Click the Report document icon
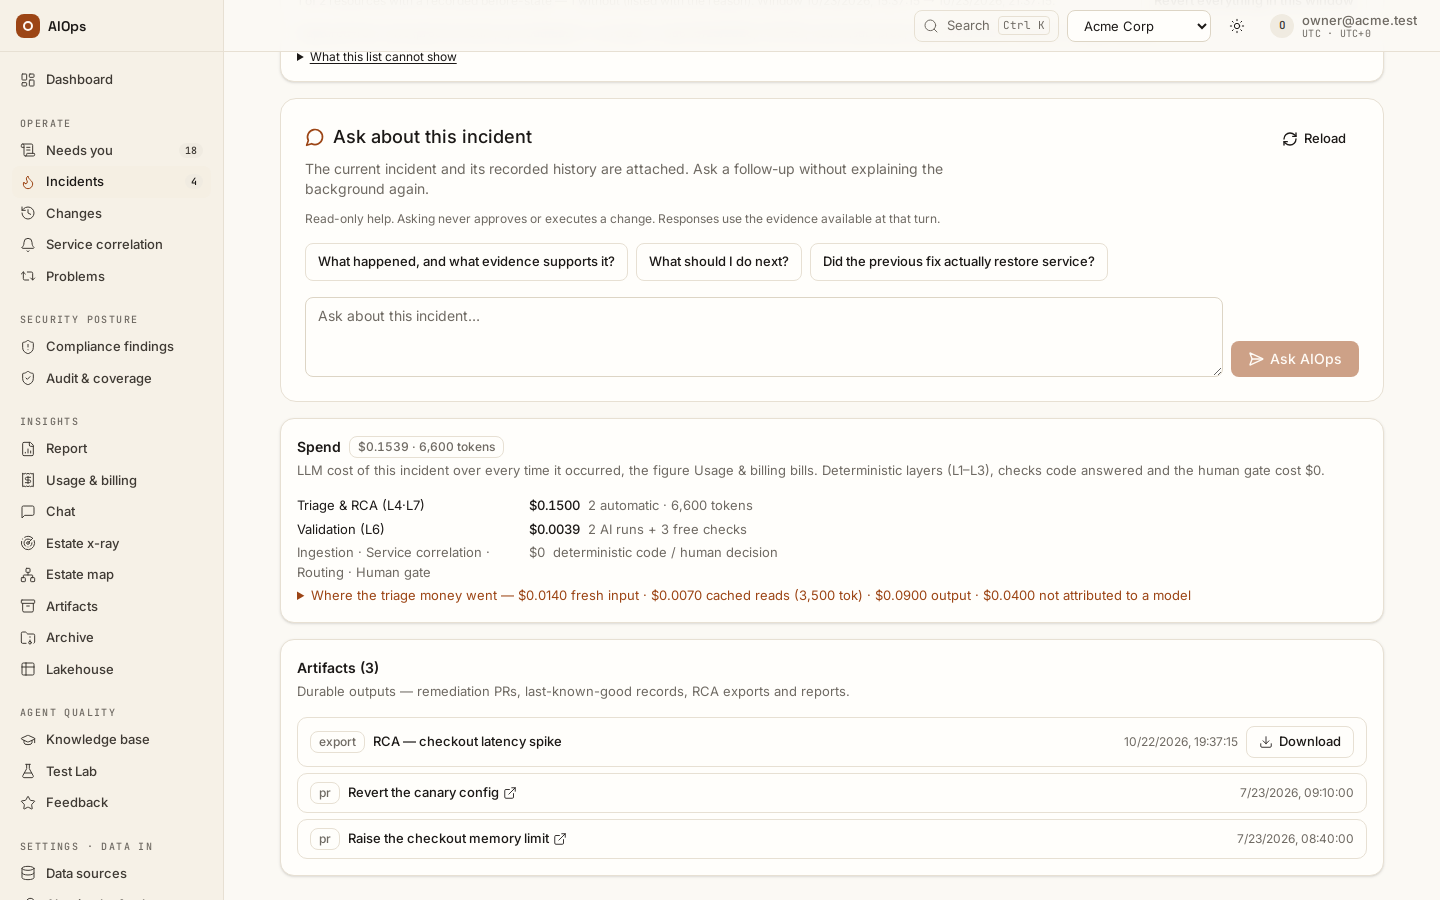 point(28,449)
